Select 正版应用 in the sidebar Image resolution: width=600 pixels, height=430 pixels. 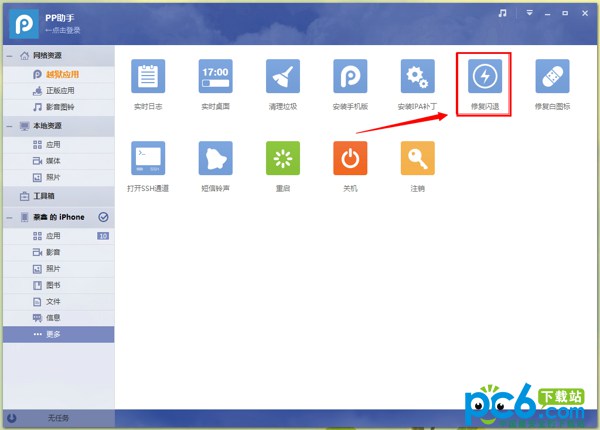point(58,90)
